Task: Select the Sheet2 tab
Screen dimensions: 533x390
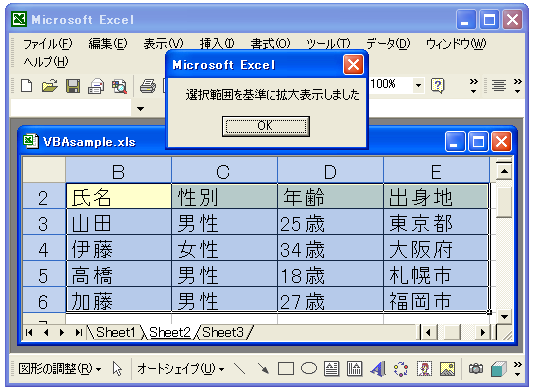Action: pos(170,332)
